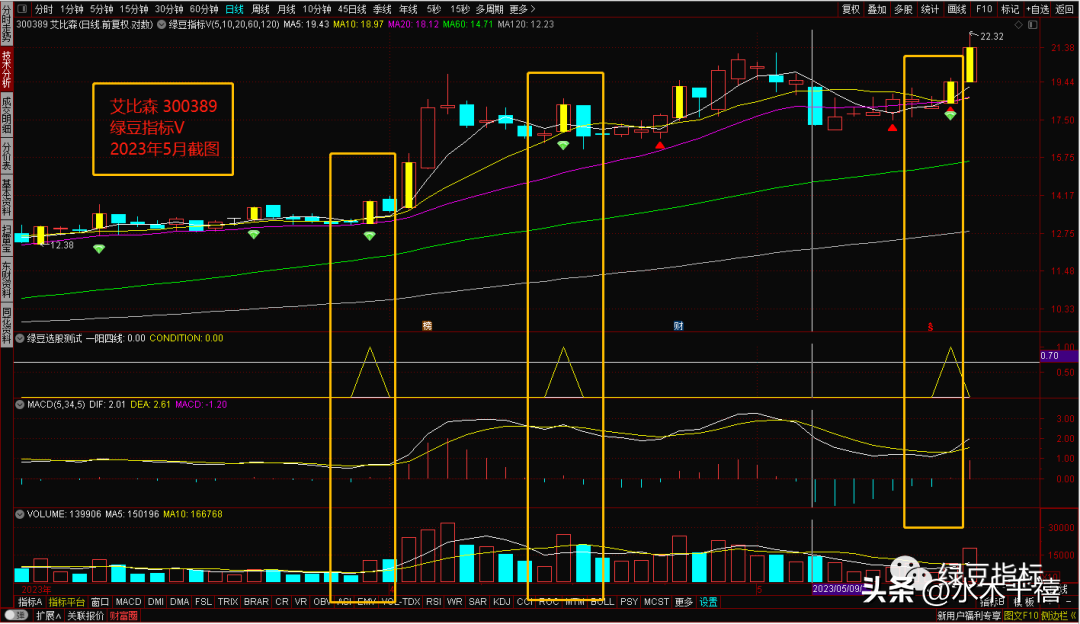Click 2023/05/09 date marker on time axis
Screen dimensions: 1080x624
tap(841, 589)
